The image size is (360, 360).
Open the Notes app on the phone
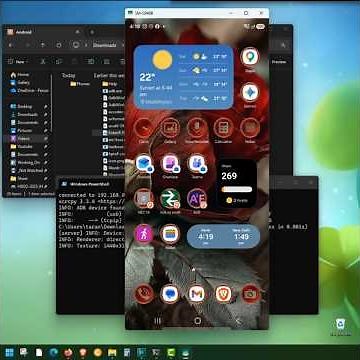tap(250, 128)
